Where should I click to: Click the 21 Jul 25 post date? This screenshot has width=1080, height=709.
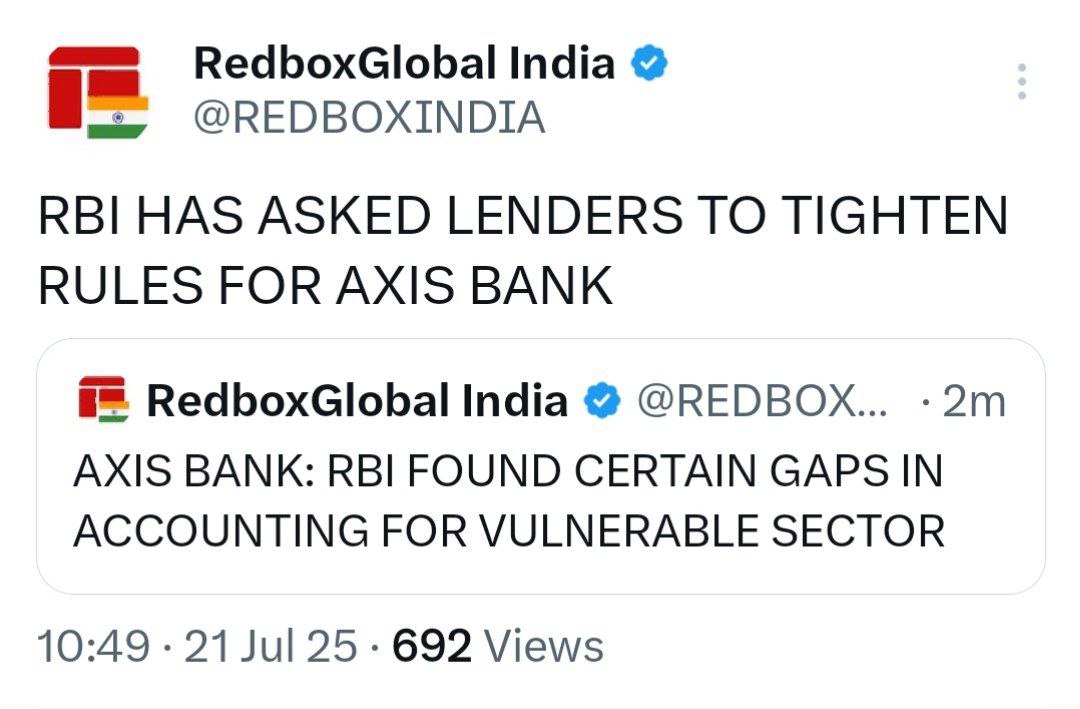(271, 647)
